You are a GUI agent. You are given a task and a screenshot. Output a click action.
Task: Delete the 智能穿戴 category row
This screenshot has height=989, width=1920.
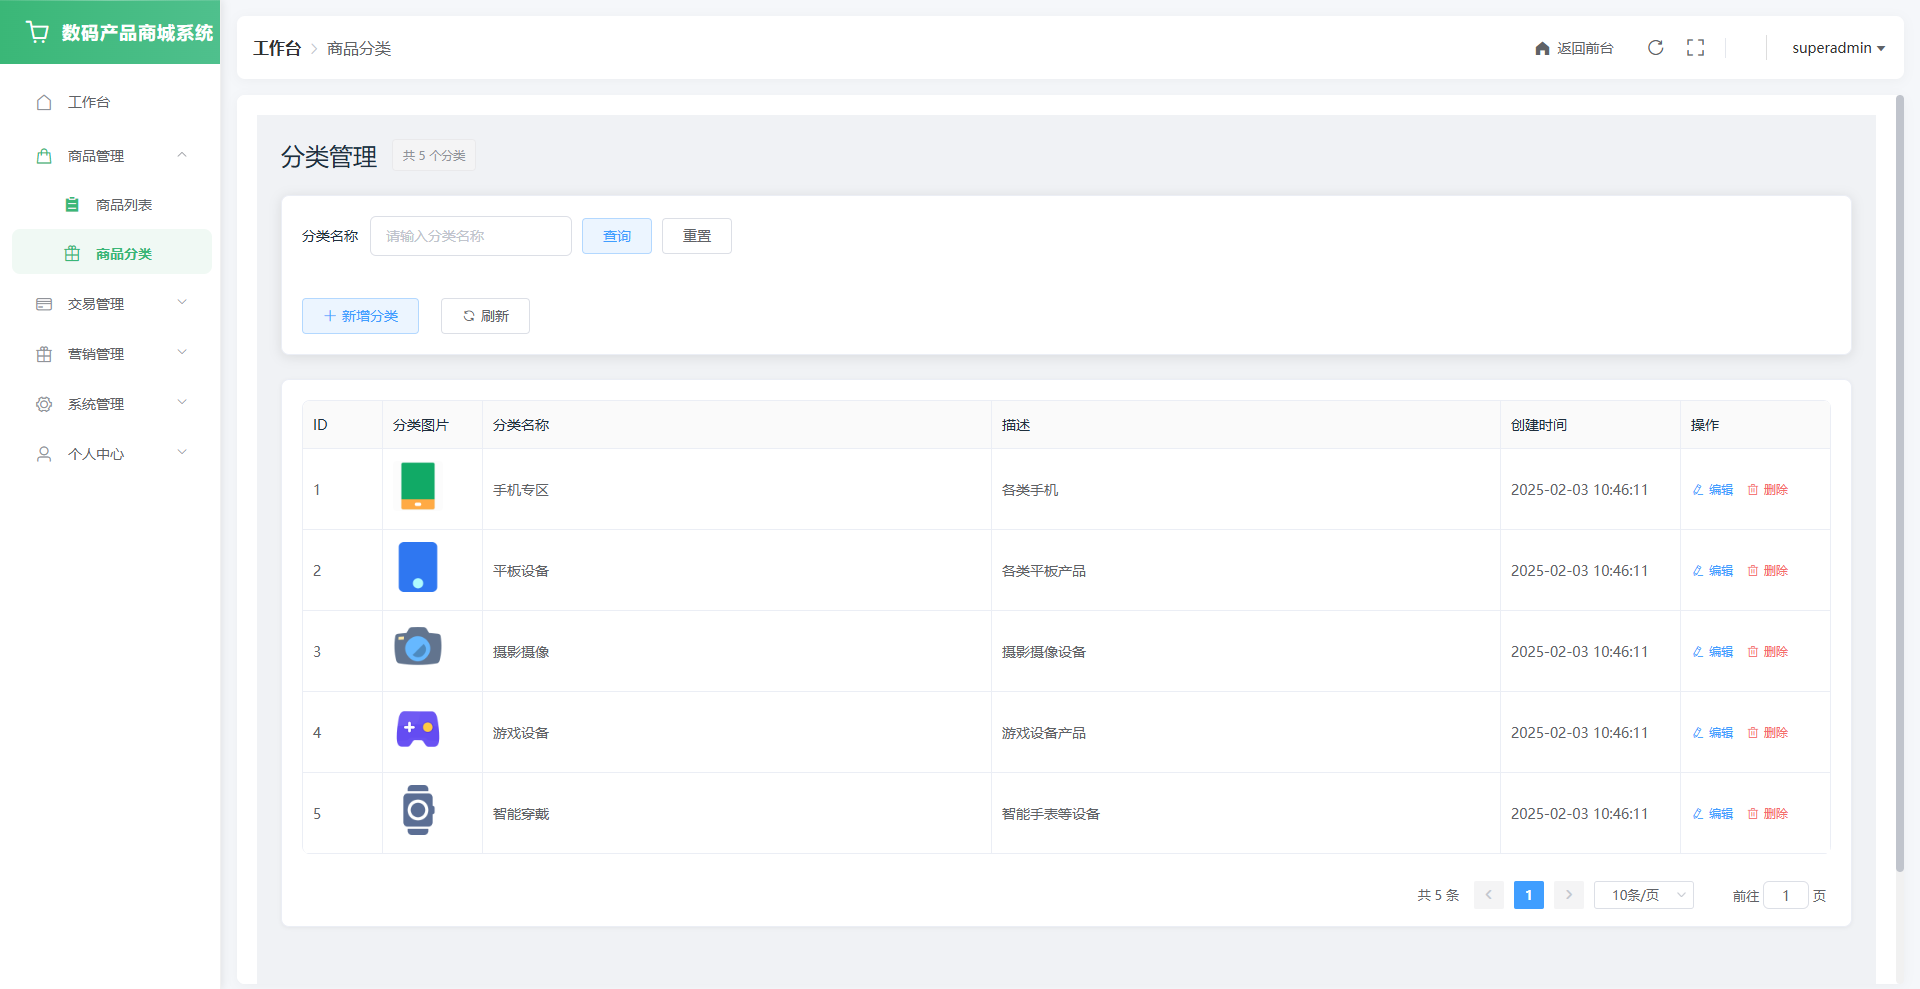(1767, 814)
